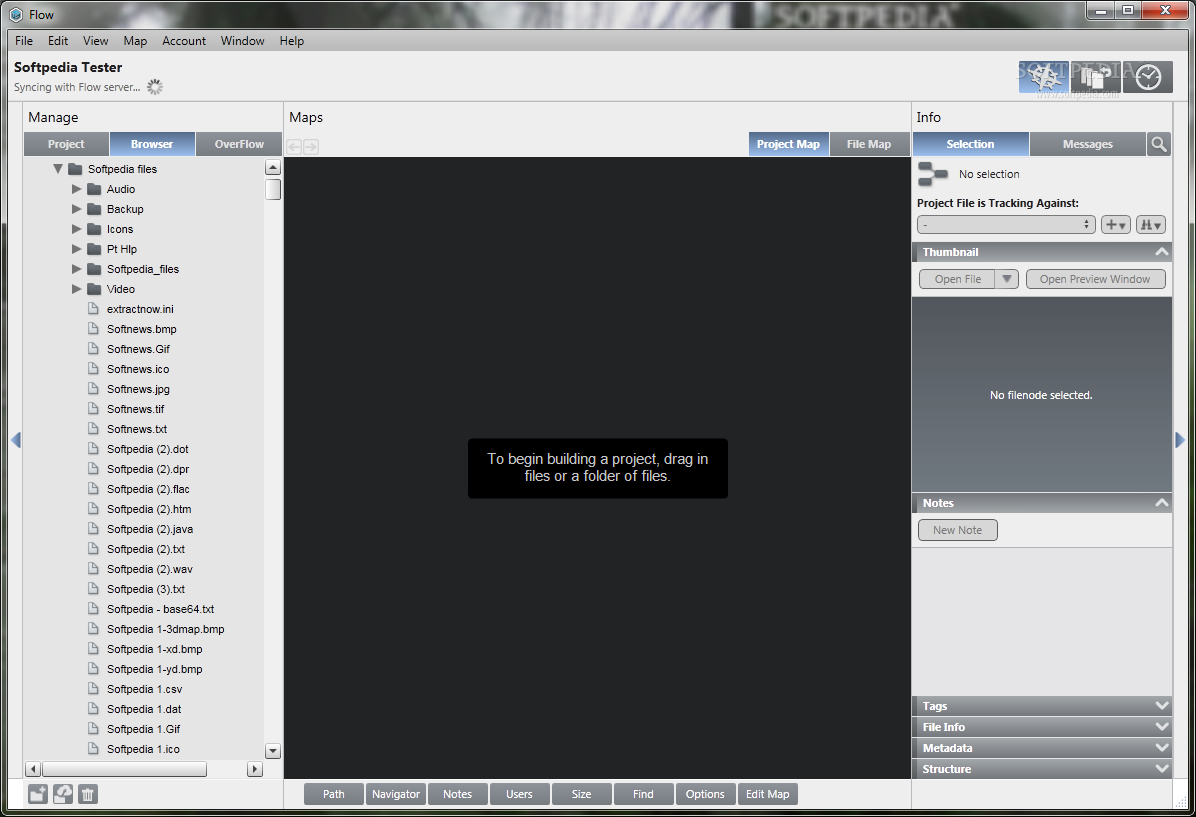The height and width of the screenshot is (817, 1196).
Task: Expand the Tags section
Action: (x=1162, y=706)
